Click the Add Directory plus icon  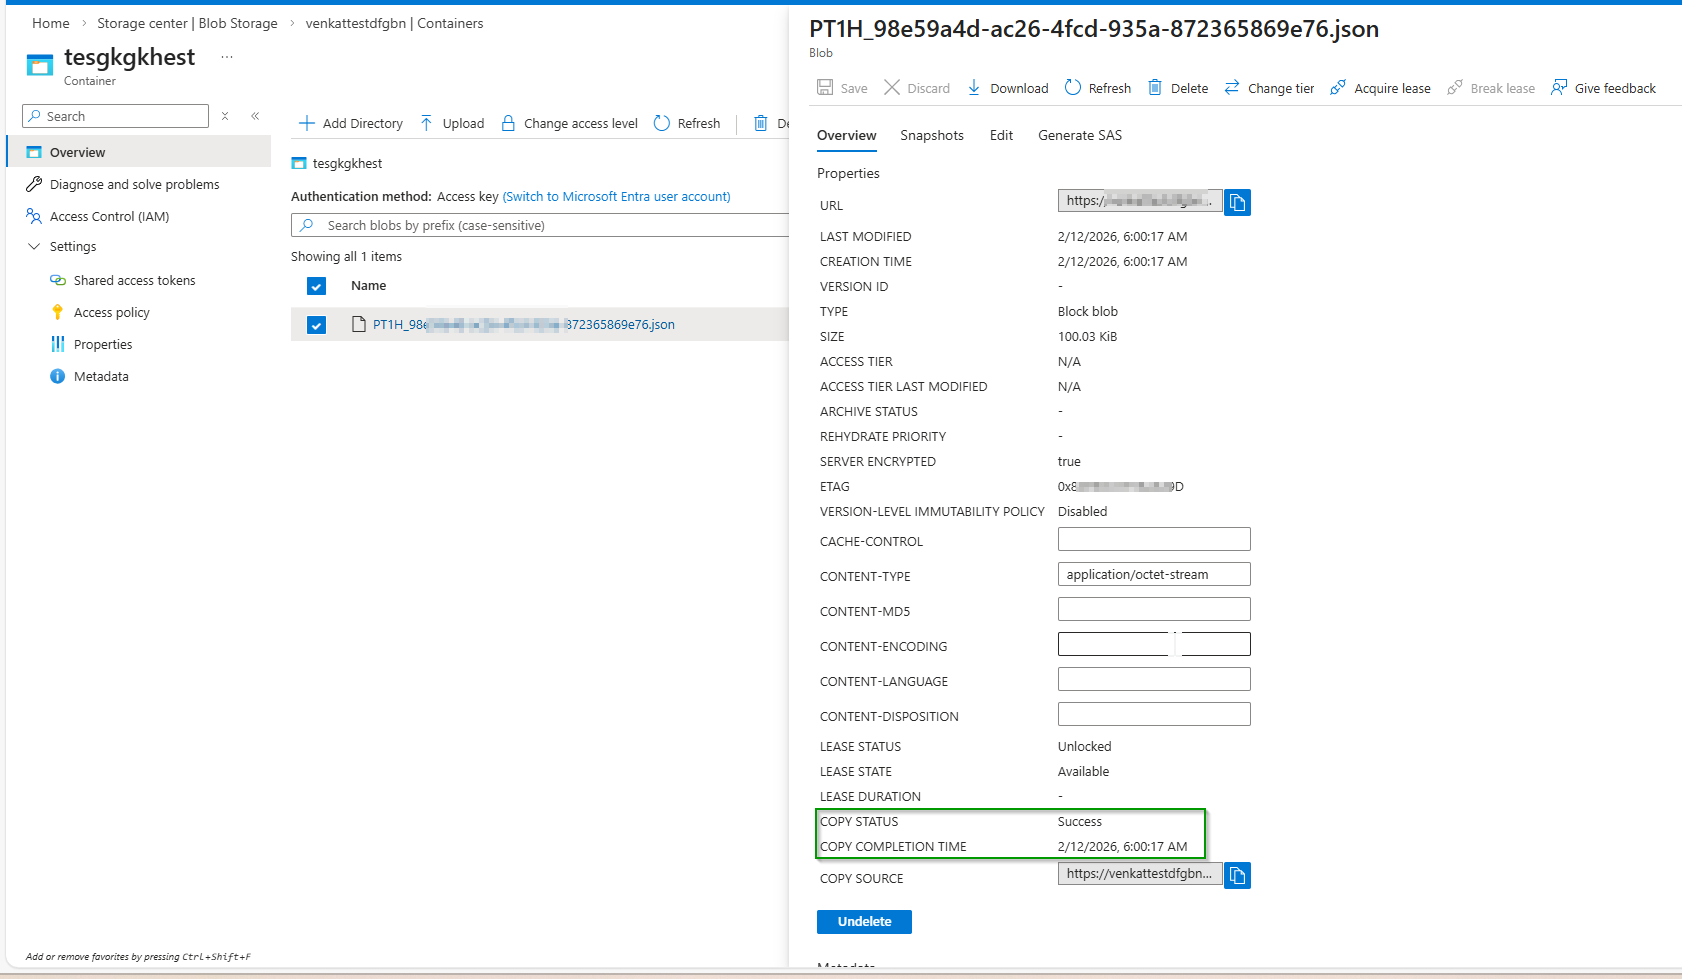(x=307, y=123)
